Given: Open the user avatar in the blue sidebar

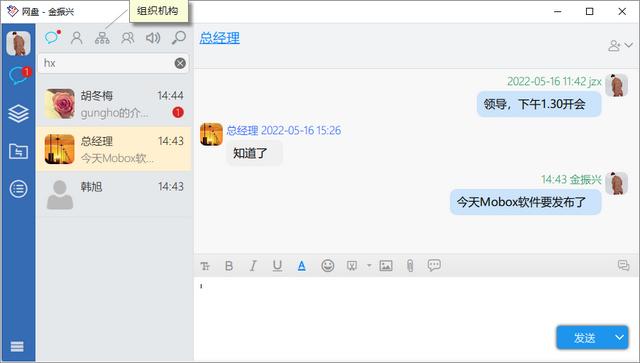Looking at the screenshot, I should (x=18, y=43).
